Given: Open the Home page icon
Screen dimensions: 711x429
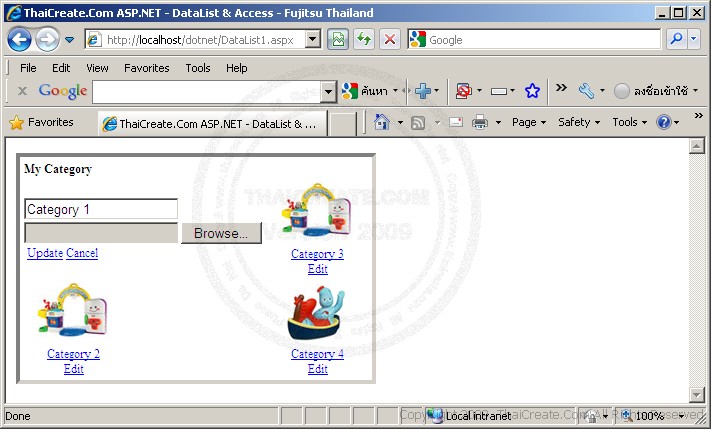Looking at the screenshot, I should (x=382, y=122).
